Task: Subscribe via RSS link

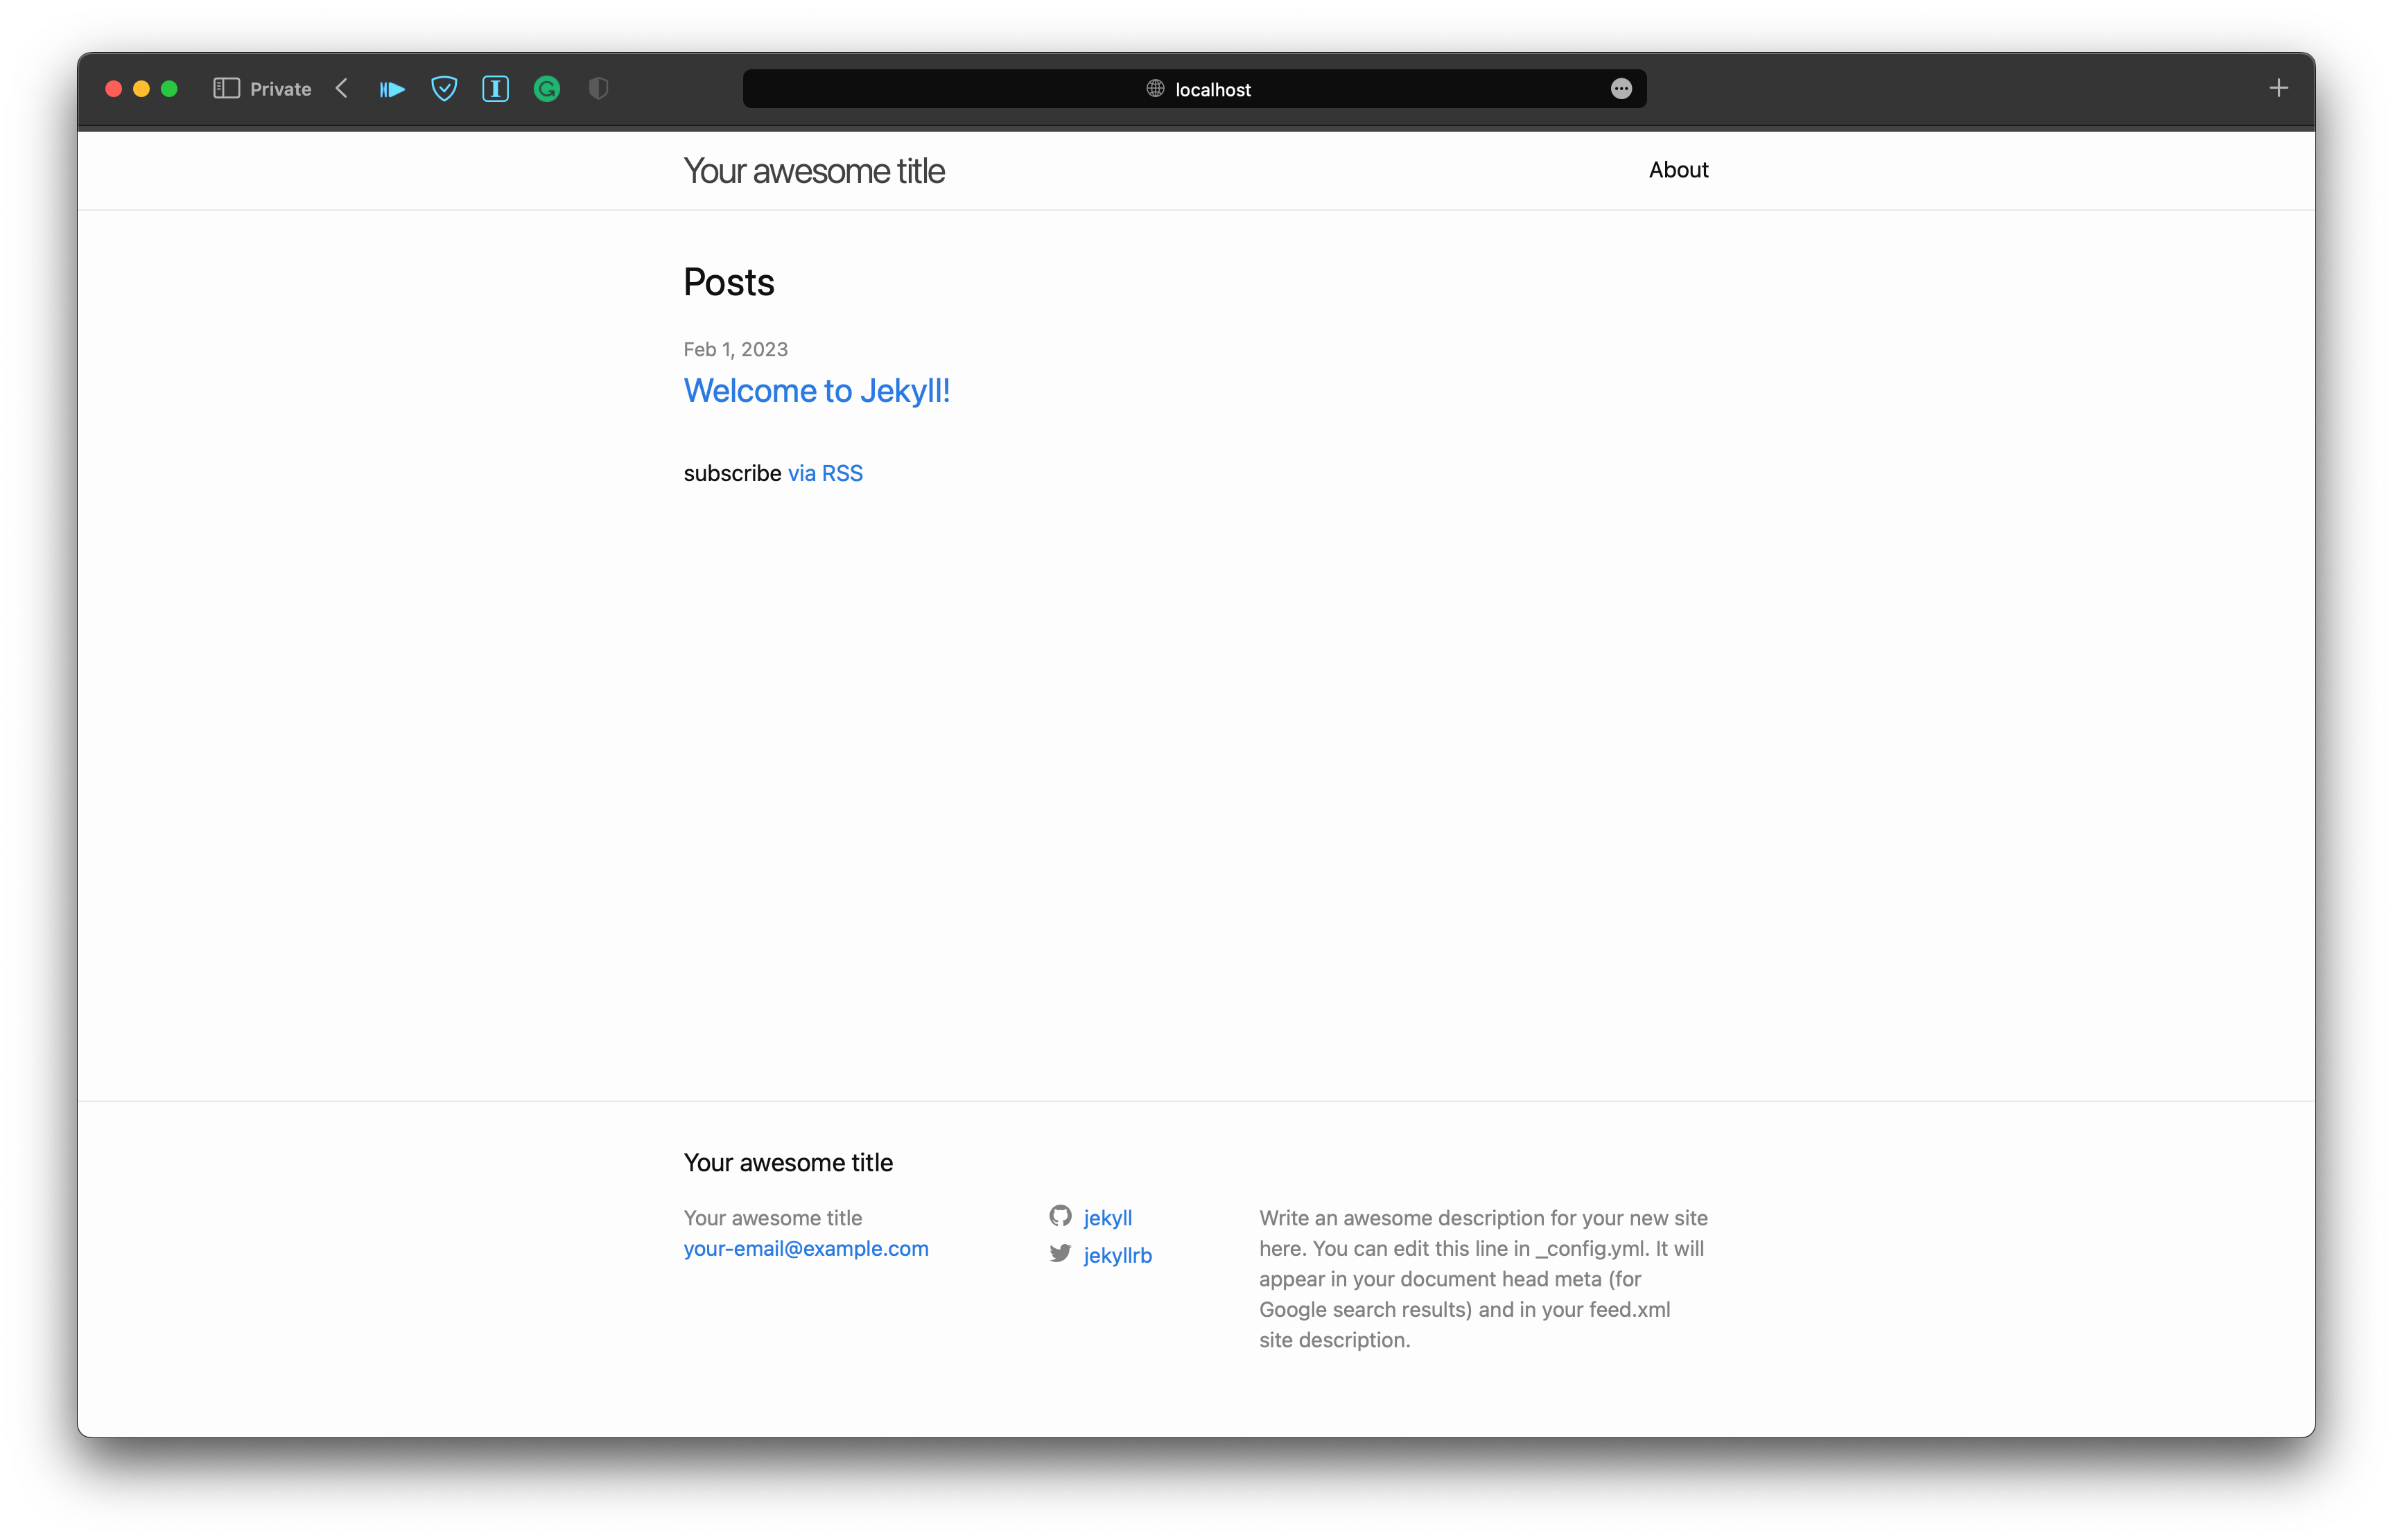Action: [825, 473]
